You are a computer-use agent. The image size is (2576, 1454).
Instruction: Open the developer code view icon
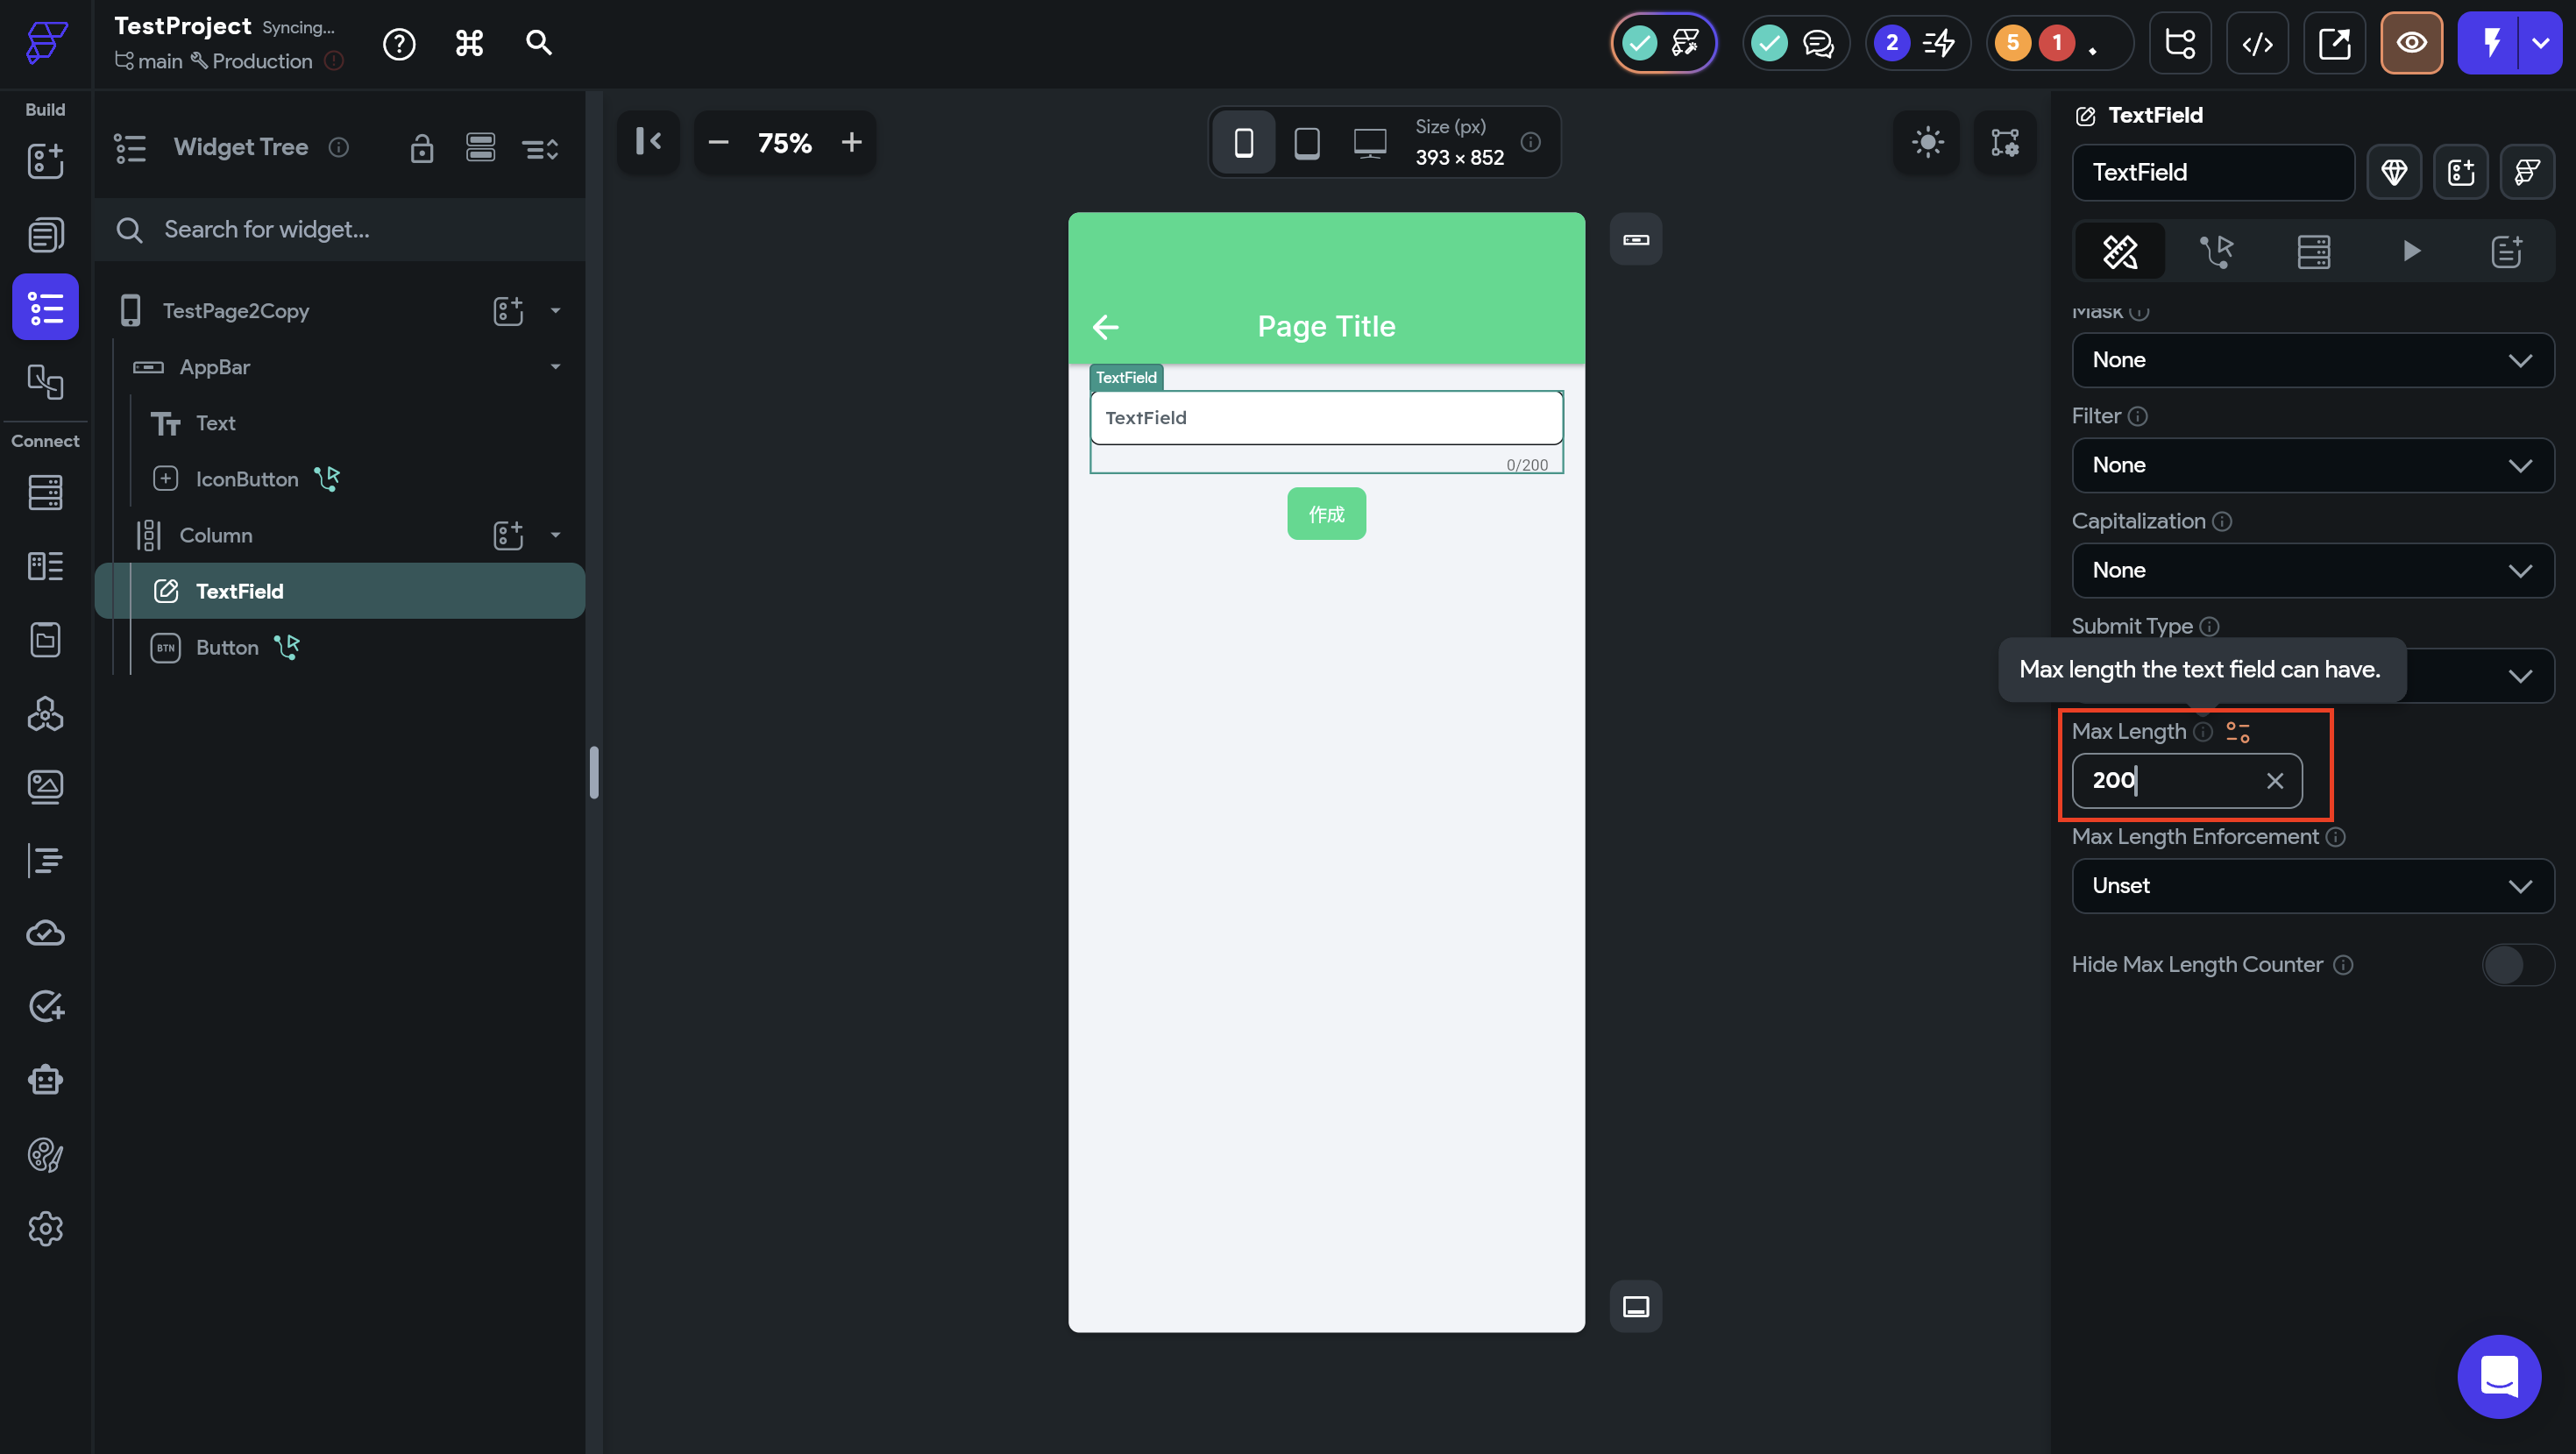point(2257,43)
